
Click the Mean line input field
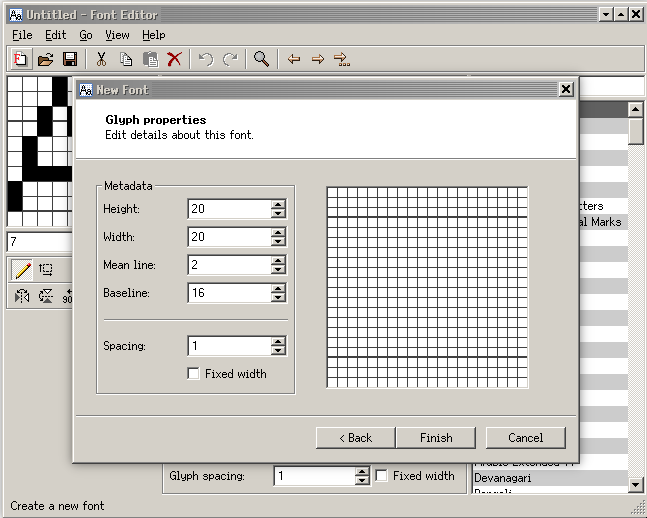pos(228,266)
